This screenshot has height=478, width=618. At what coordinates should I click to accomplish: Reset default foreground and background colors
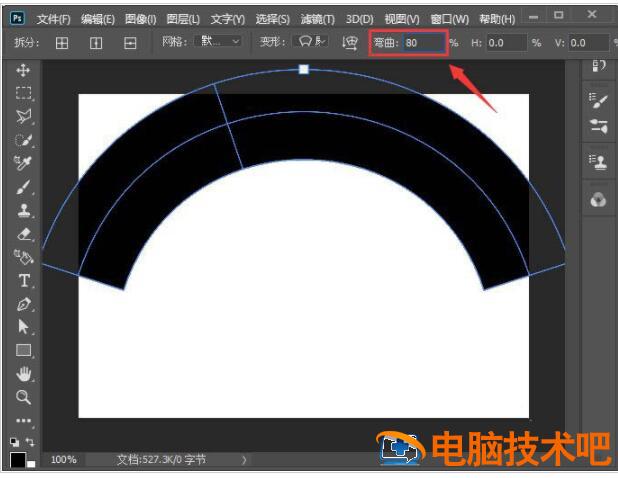pyautogui.click(x=15, y=442)
